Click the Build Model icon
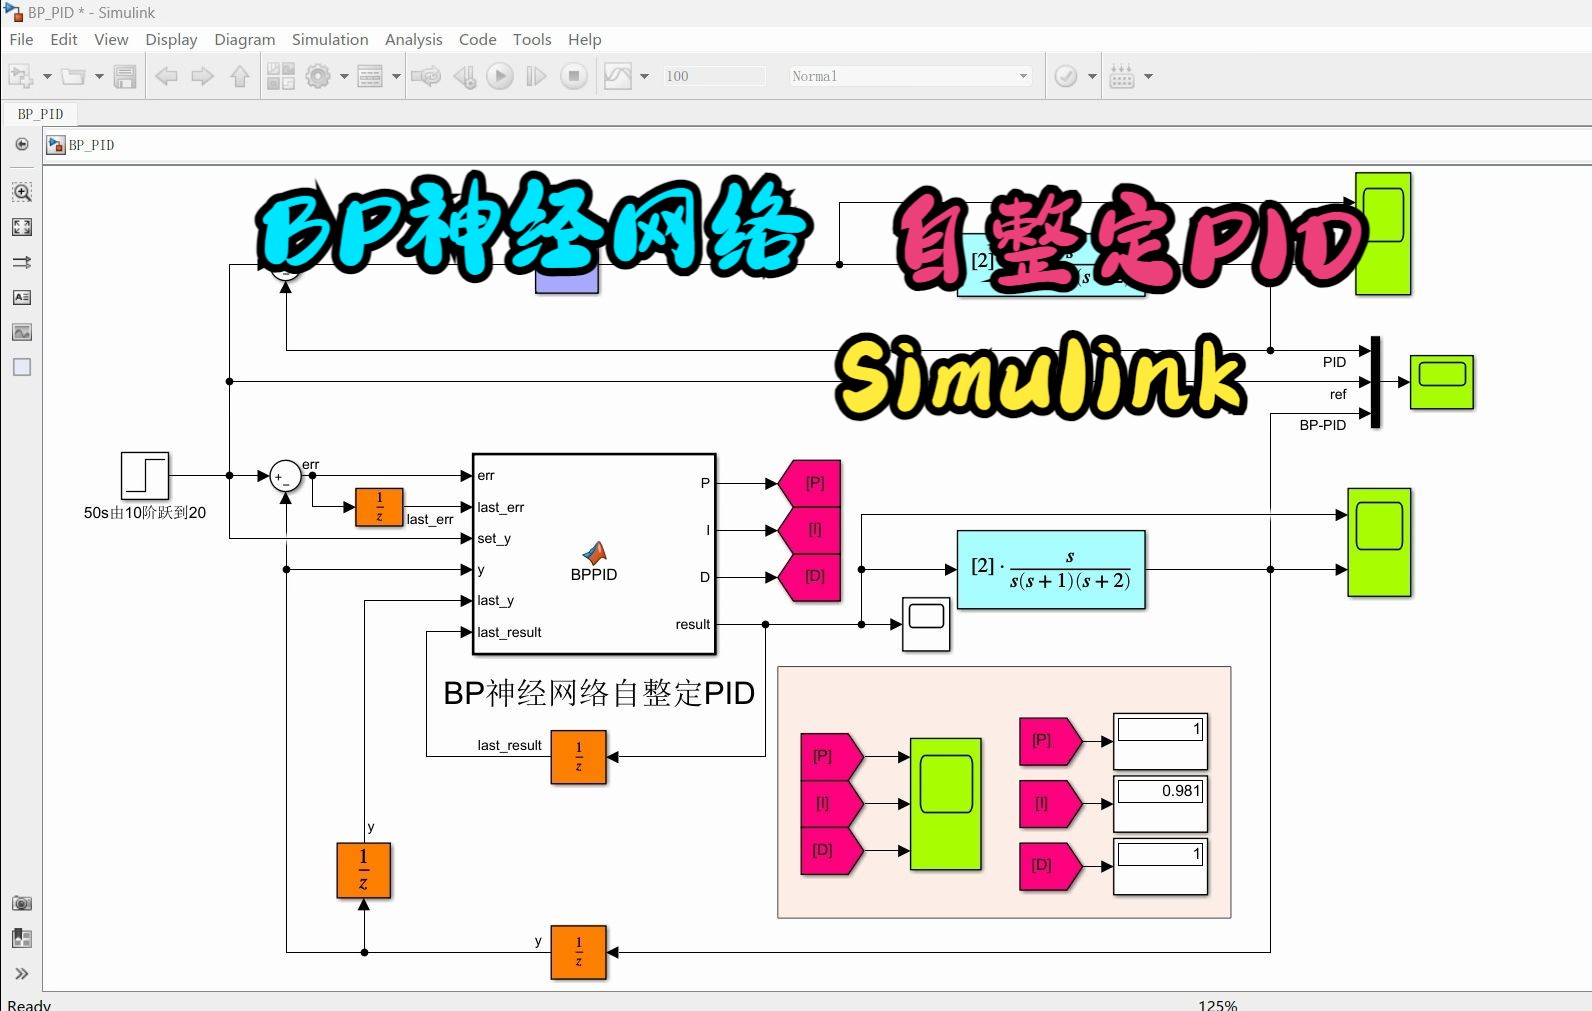This screenshot has width=1592, height=1011. (x=1122, y=76)
